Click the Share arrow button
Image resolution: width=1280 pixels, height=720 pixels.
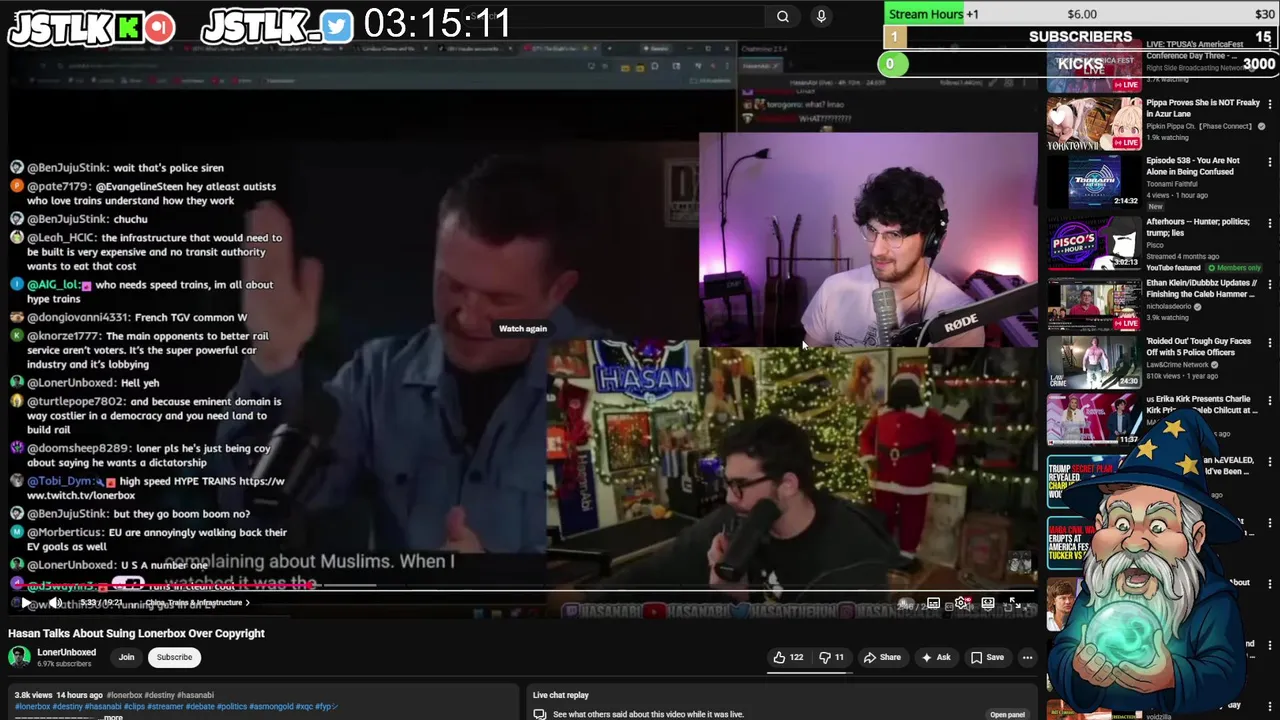881,657
